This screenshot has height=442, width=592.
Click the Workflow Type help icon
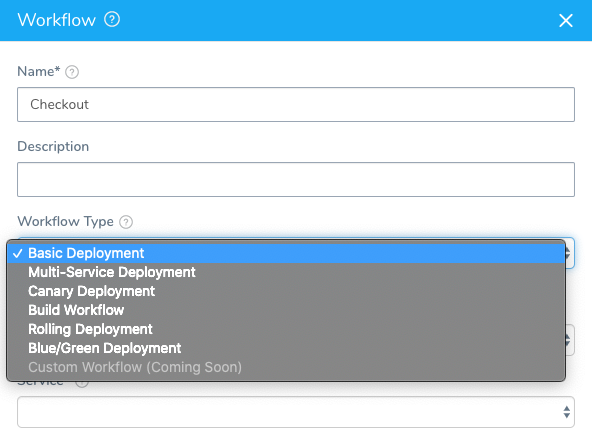[x=126, y=222]
